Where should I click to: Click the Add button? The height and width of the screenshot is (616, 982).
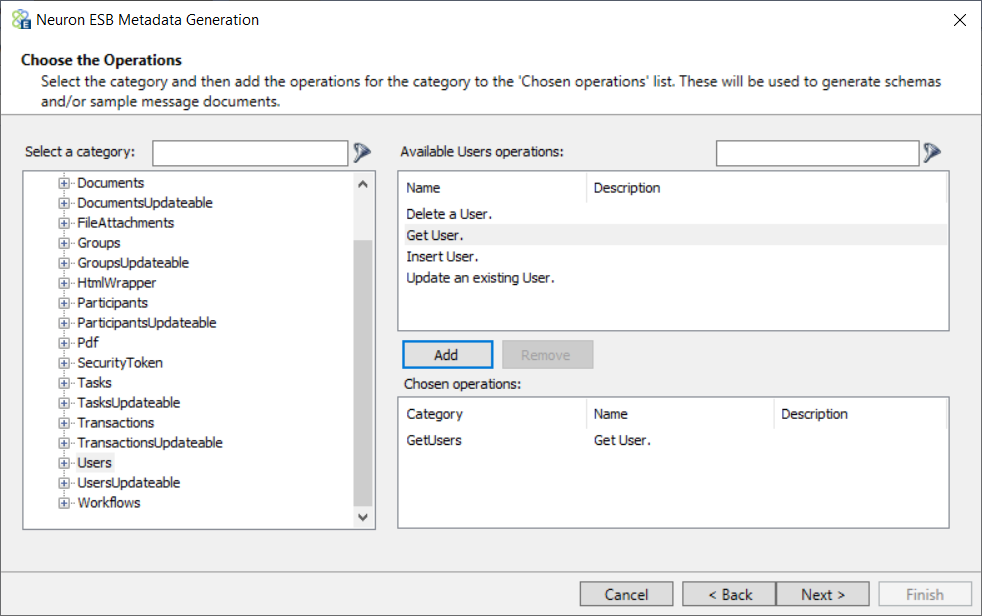click(447, 355)
